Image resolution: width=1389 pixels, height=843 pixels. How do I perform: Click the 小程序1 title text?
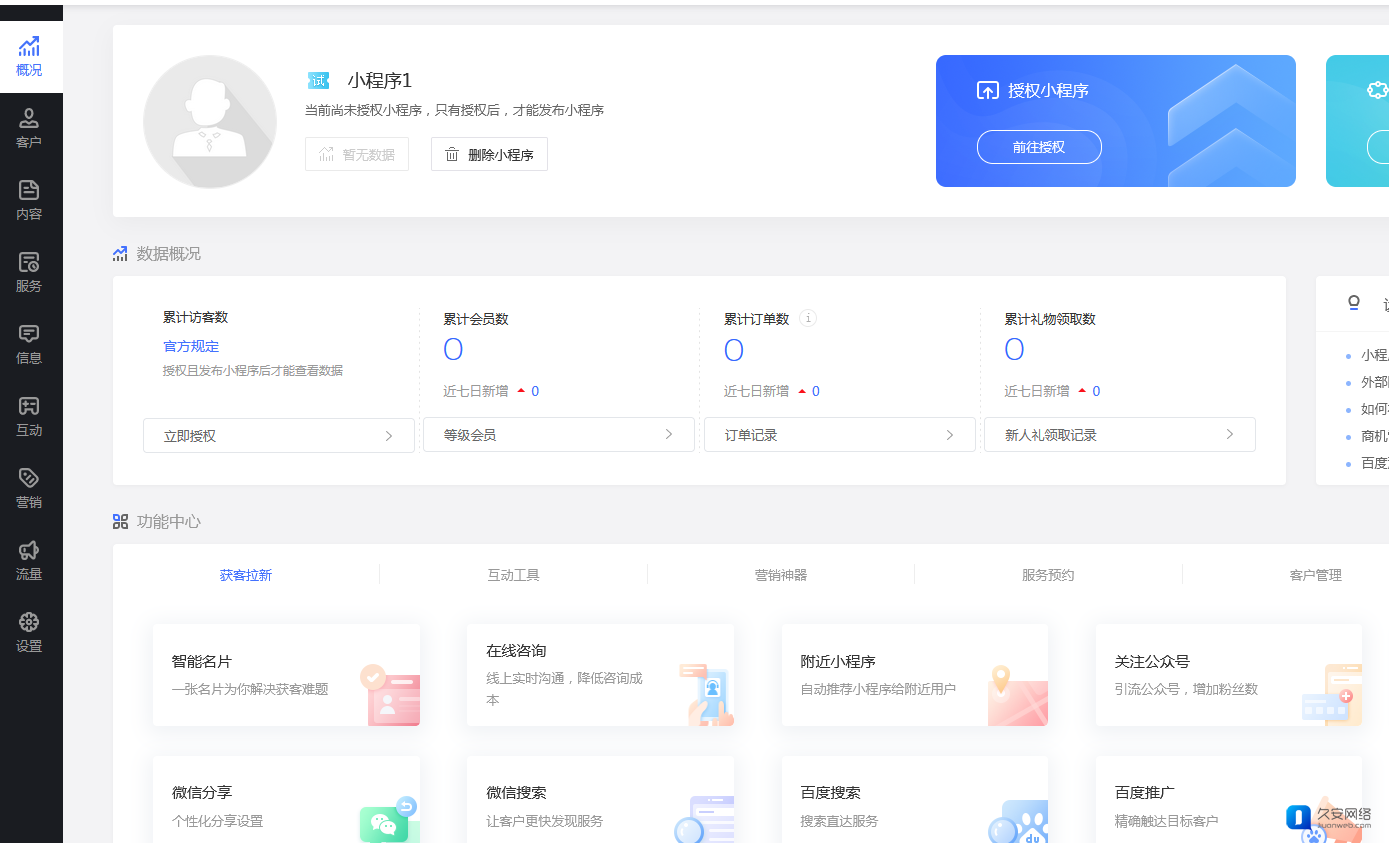380,81
